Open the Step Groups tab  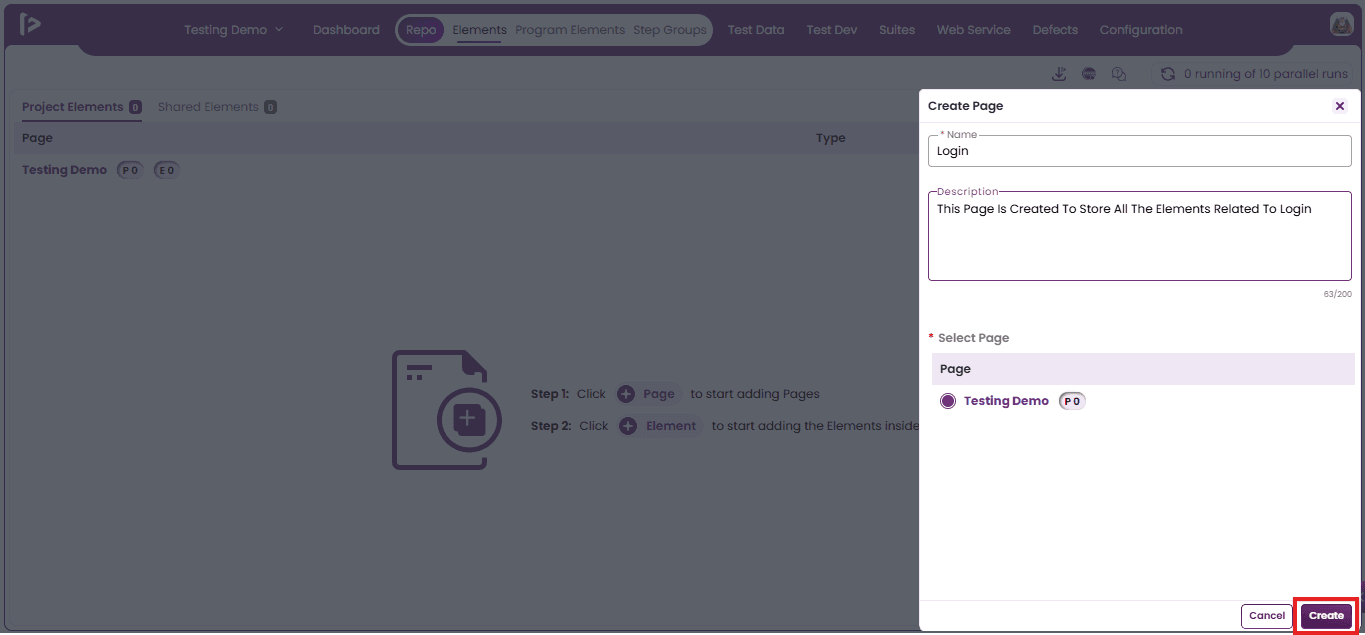pos(670,30)
